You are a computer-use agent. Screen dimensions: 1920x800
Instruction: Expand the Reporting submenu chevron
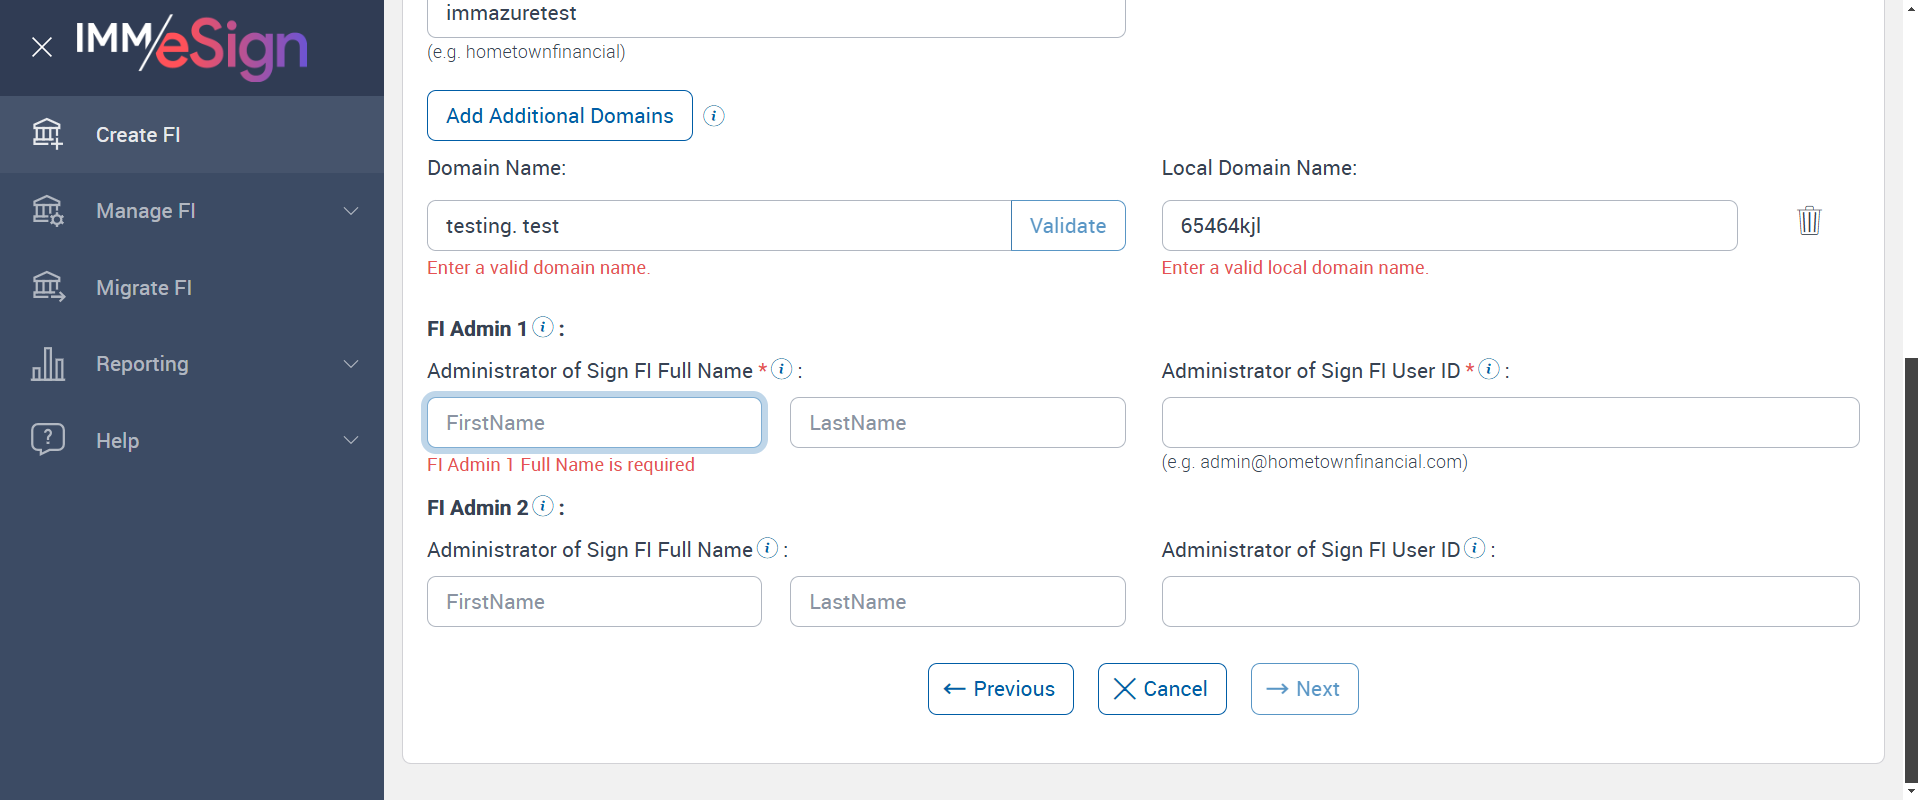point(351,364)
